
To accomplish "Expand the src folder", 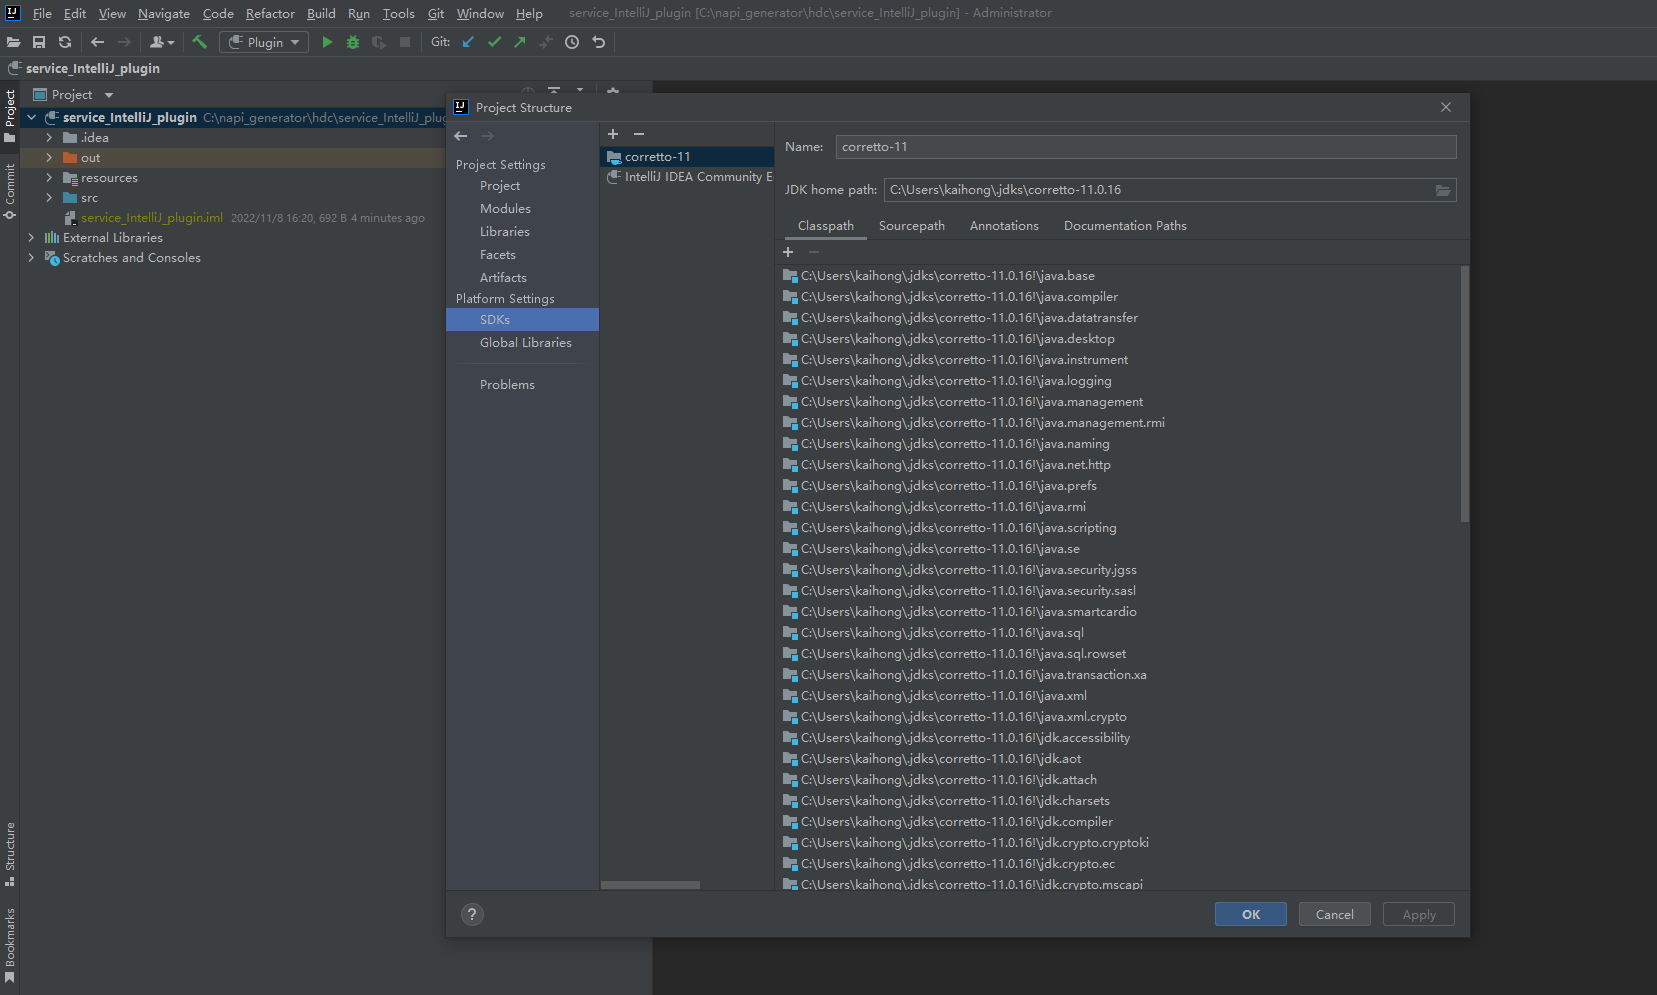I will pyautogui.click(x=49, y=197).
